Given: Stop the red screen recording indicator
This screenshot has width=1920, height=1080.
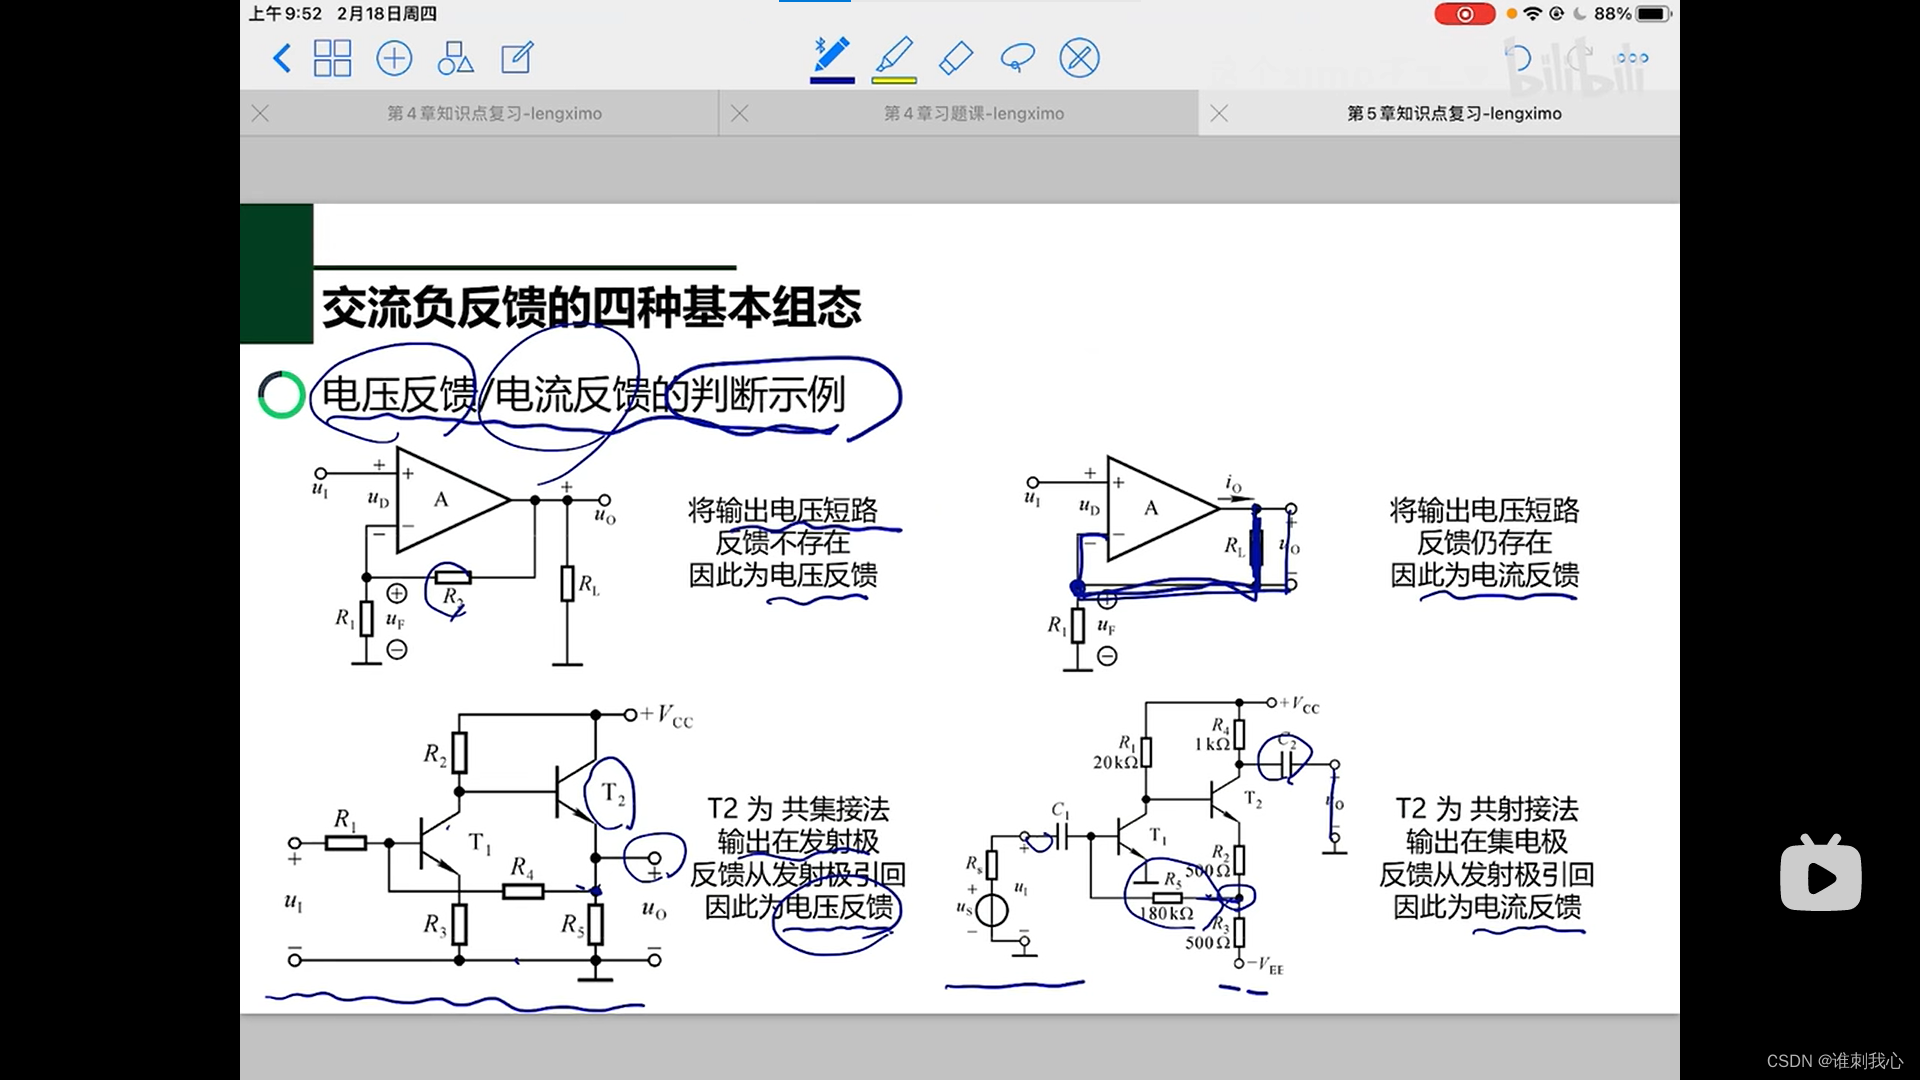Looking at the screenshot, I should 1464,14.
